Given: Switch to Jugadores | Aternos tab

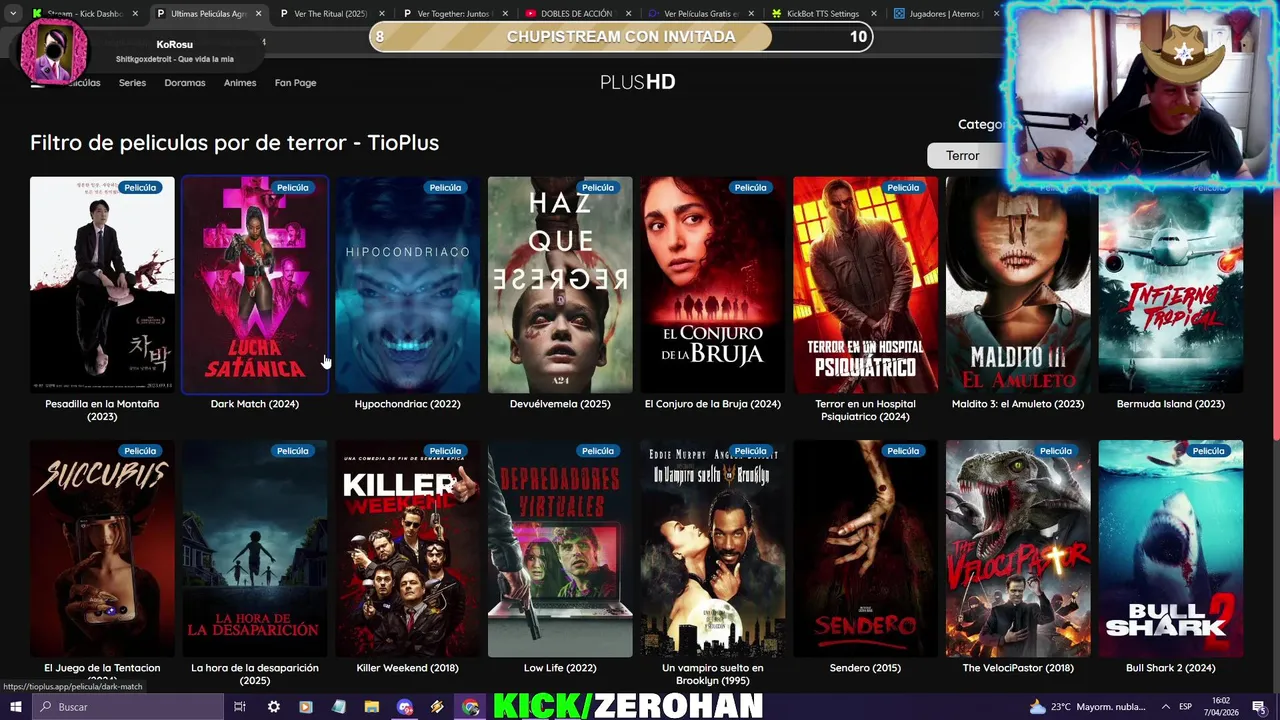Looking at the screenshot, I should (945, 14).
